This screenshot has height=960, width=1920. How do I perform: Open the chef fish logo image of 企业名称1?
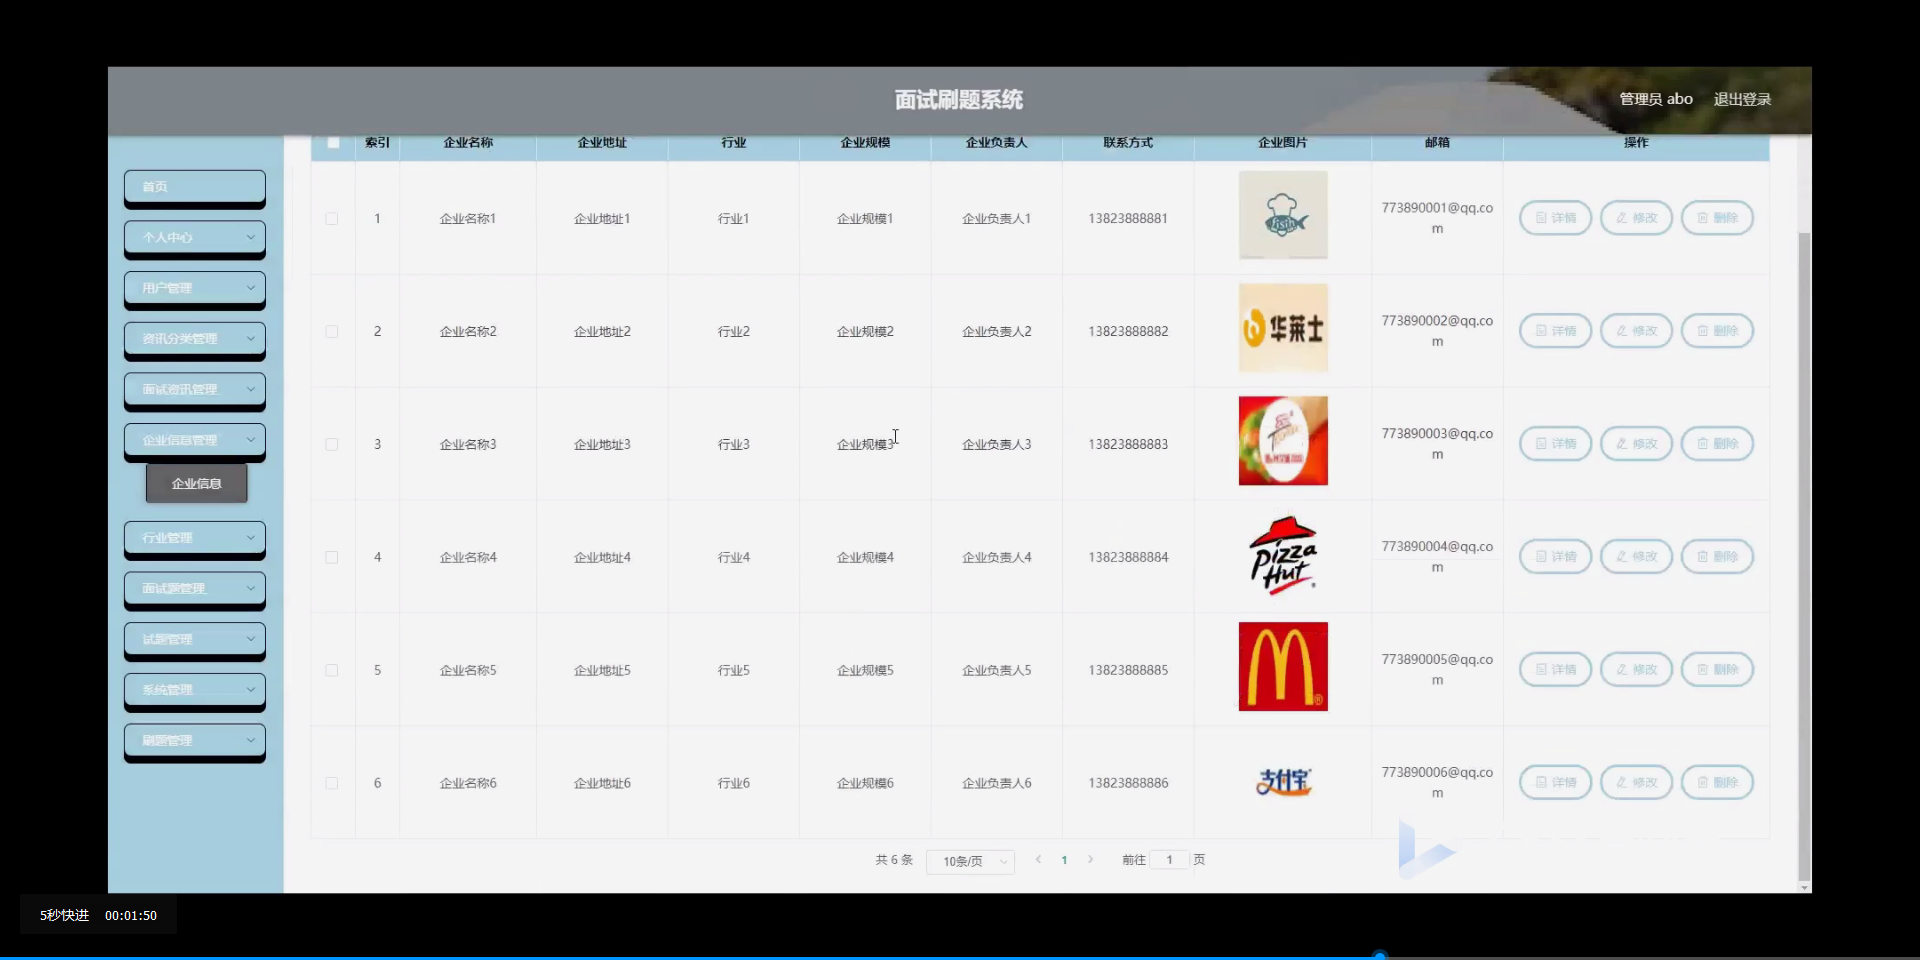coord(1283,215)
